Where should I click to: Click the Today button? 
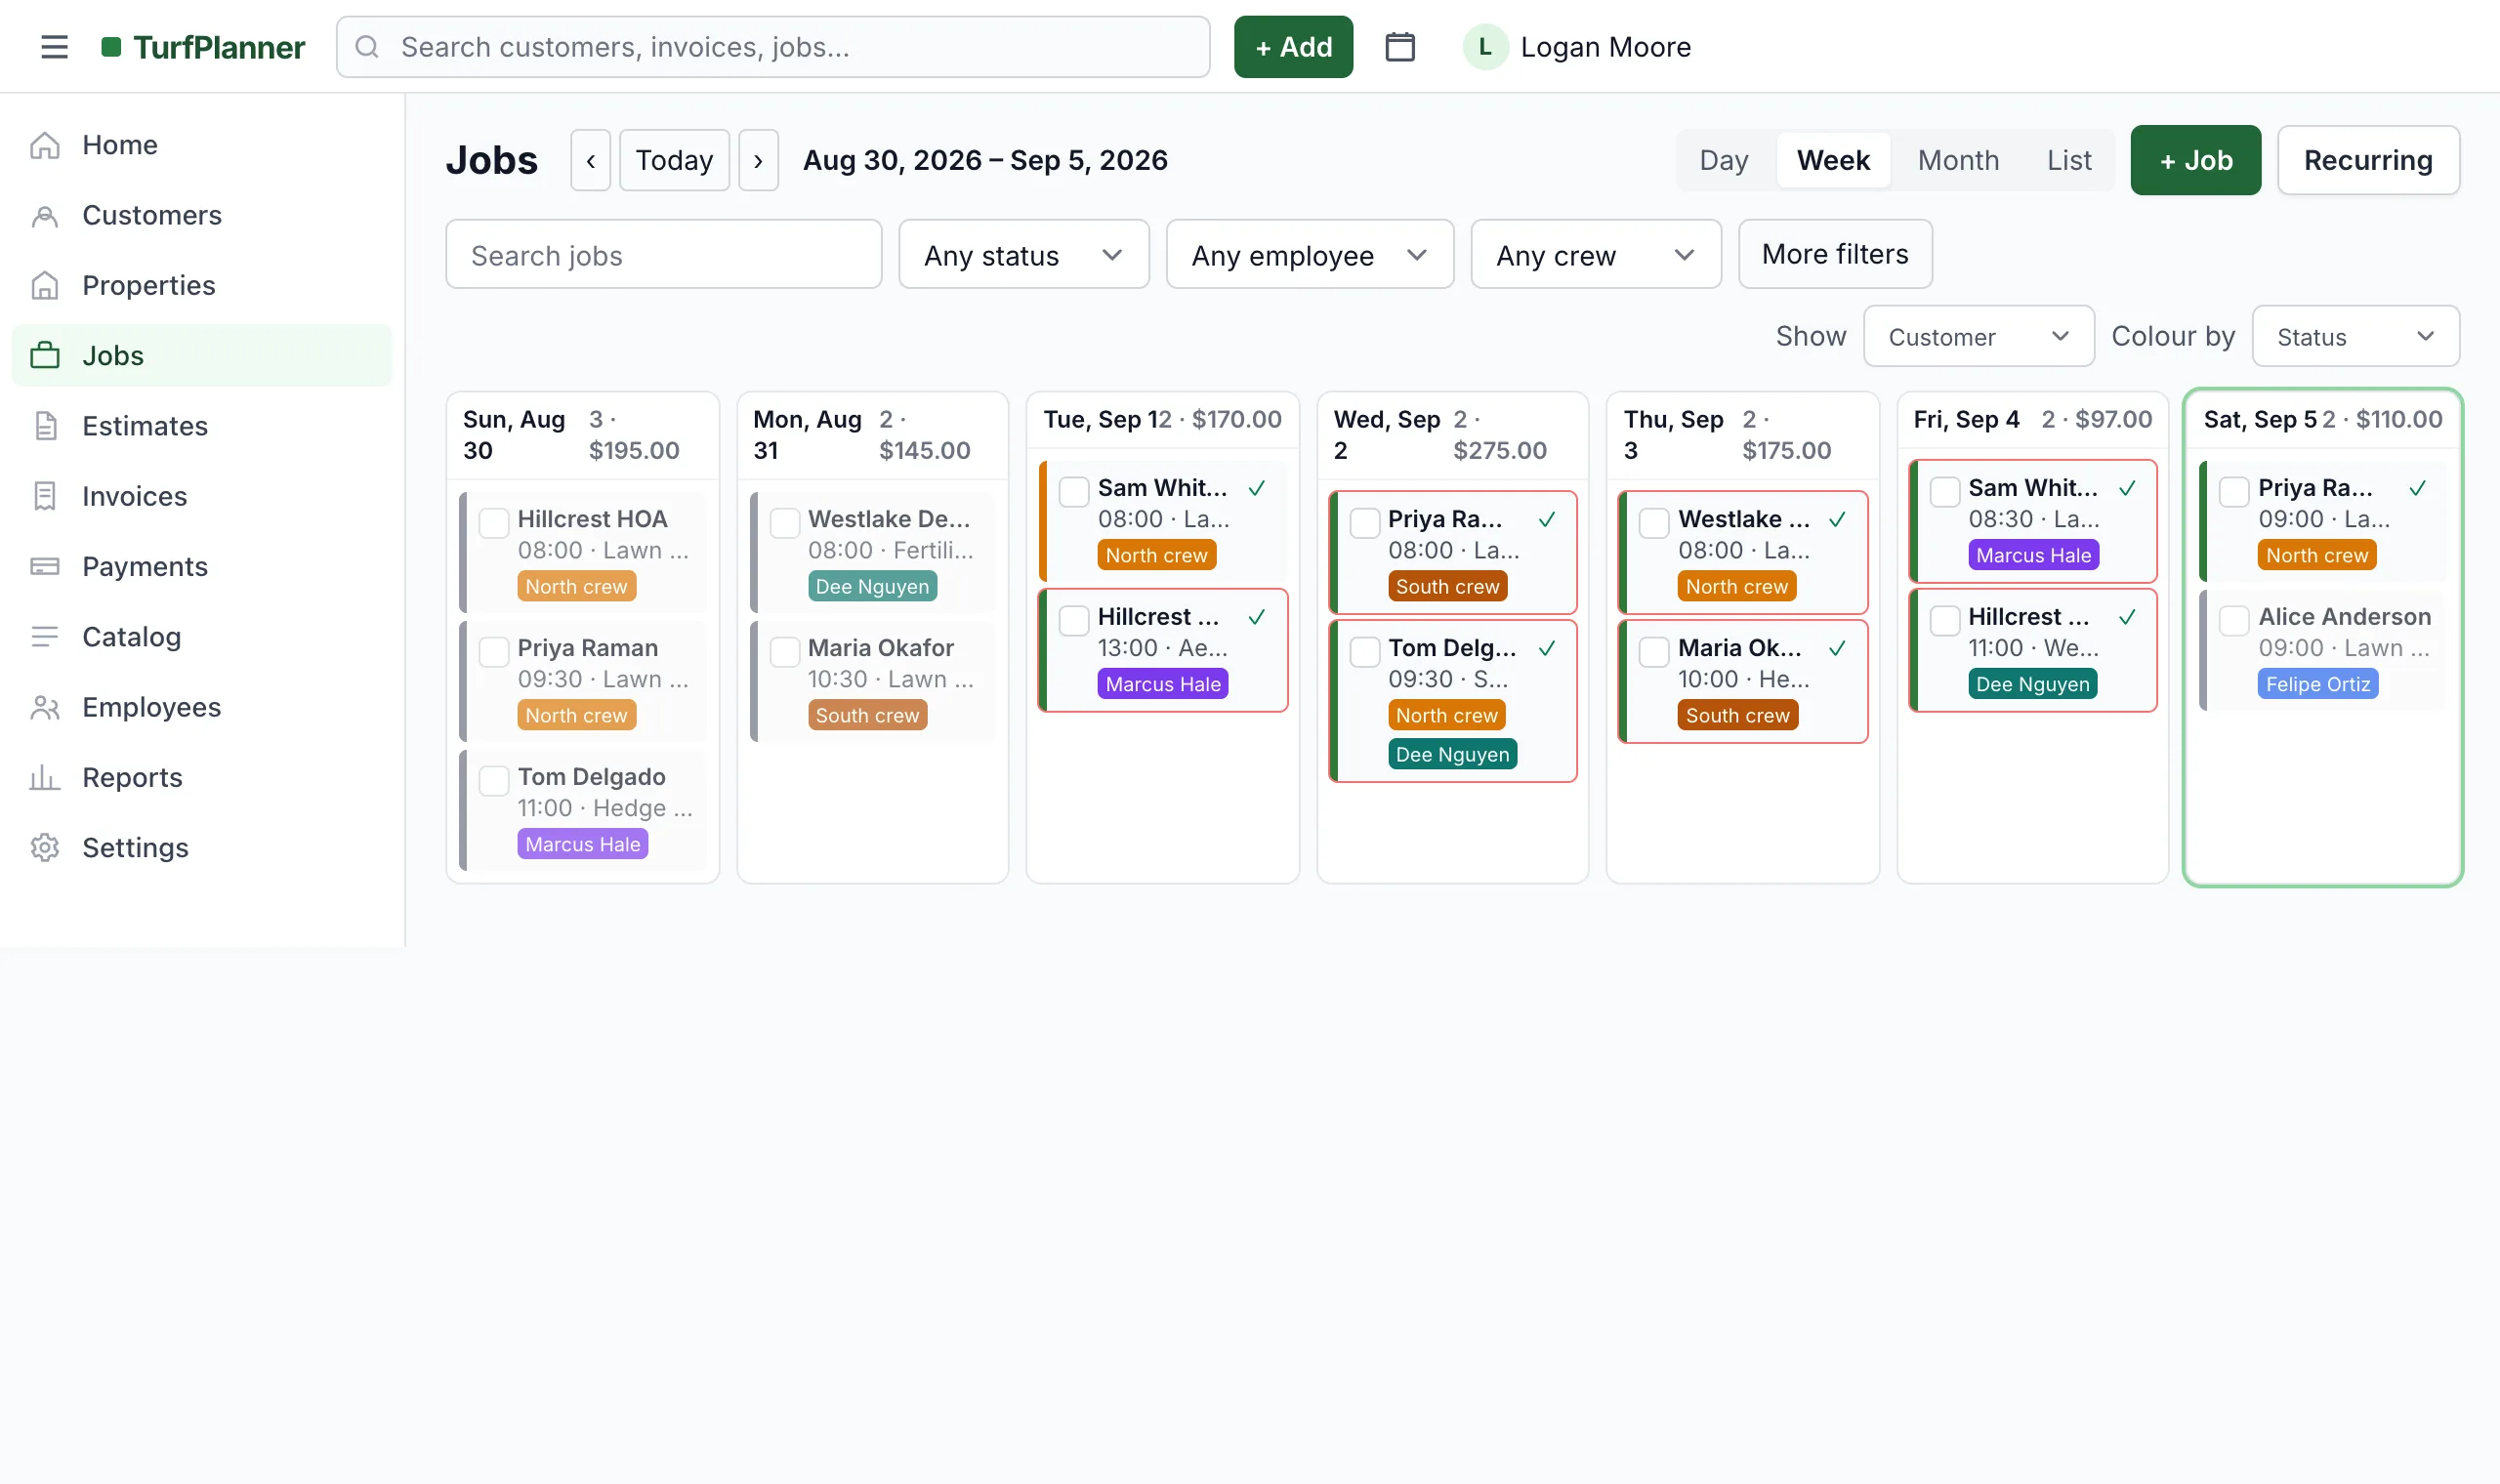674,160
